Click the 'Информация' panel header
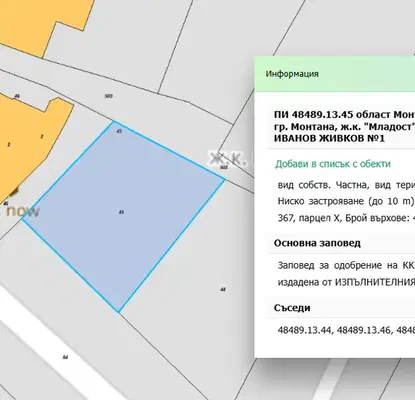This screenshot has height=400, width=415. tap(334, 74)
